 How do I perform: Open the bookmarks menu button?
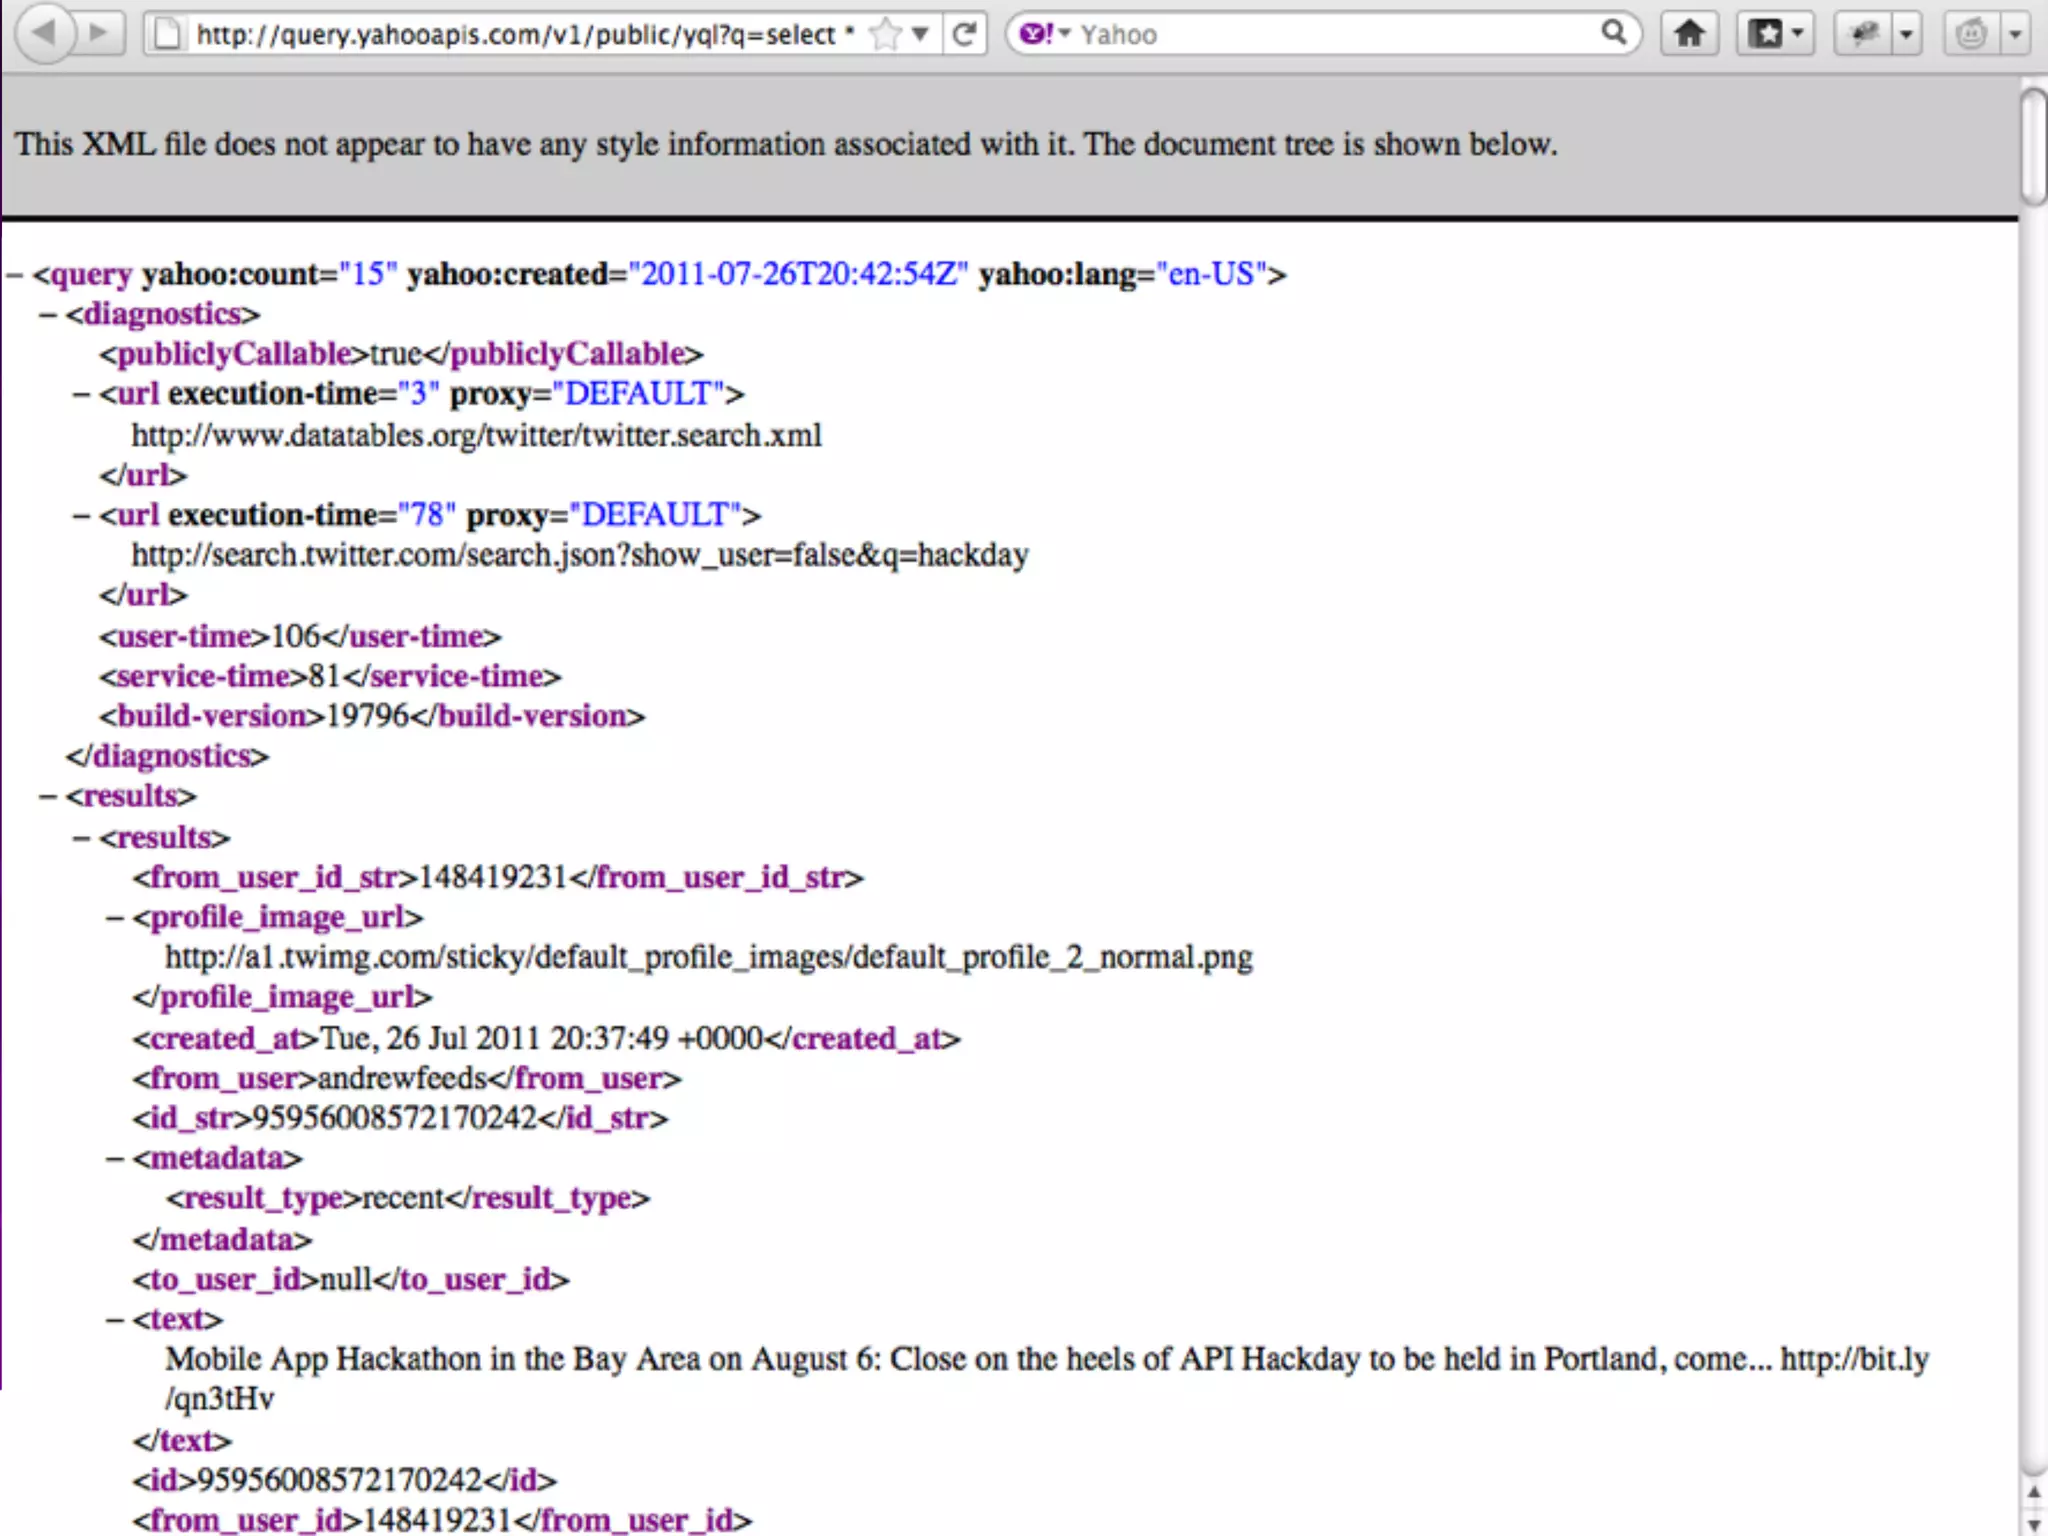1774,34
